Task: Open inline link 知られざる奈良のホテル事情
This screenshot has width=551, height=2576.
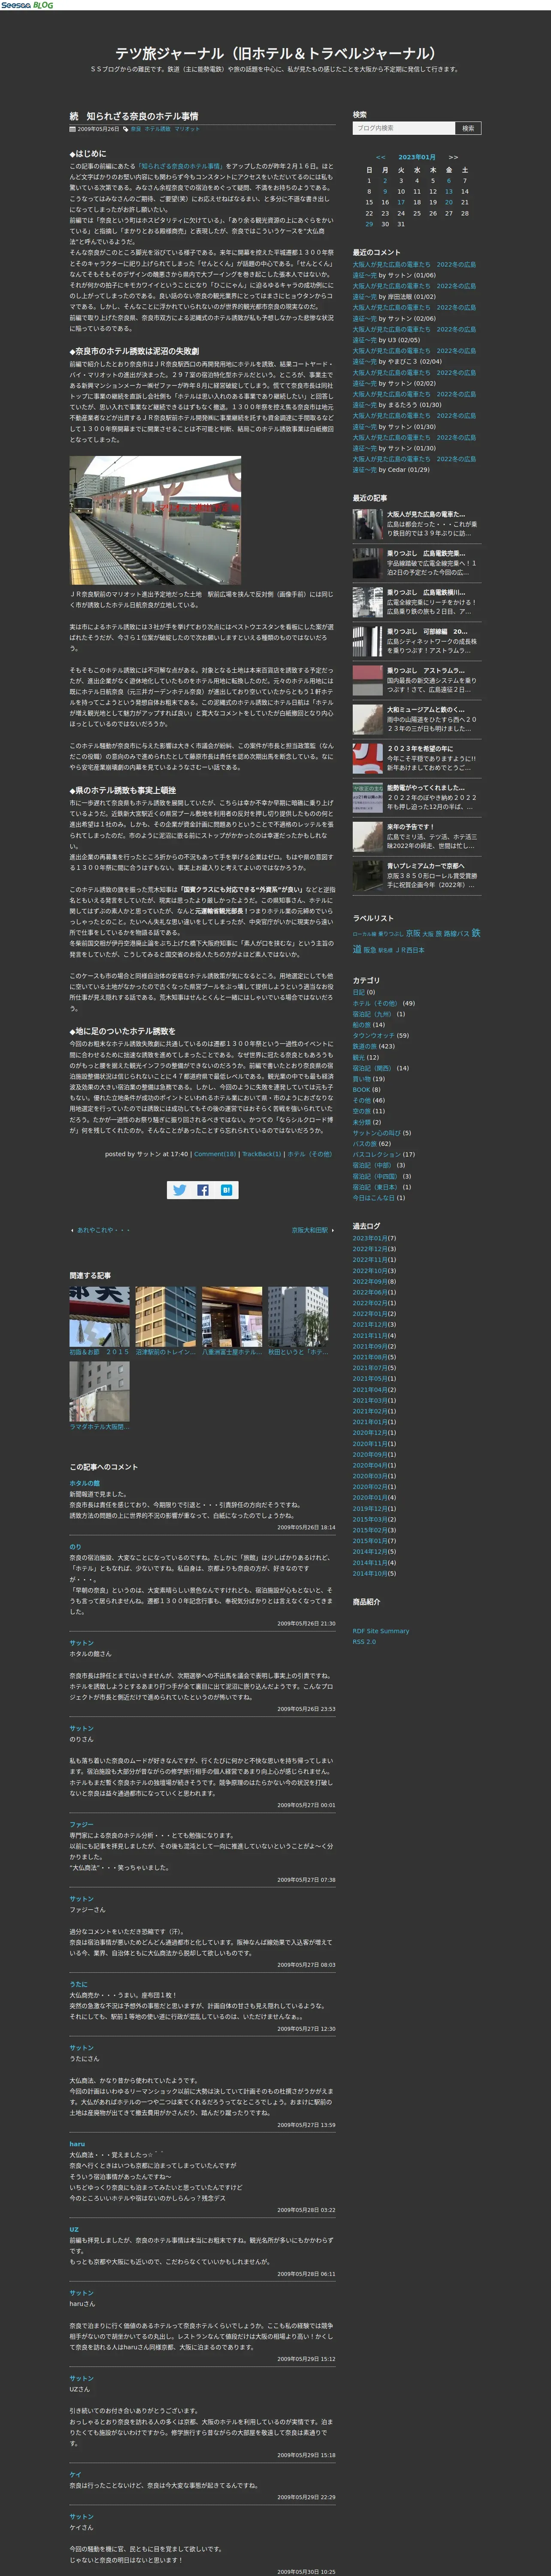Action: click(x=181, y=166)
